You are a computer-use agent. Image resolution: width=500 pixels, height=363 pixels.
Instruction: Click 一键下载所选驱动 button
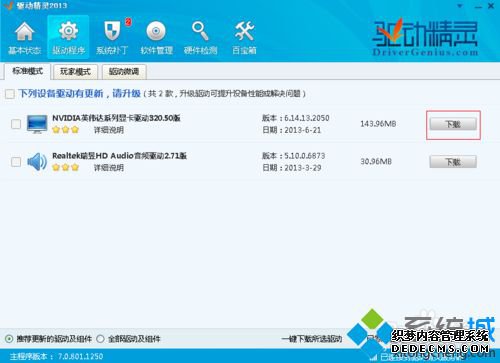click(x=312, y=339)
